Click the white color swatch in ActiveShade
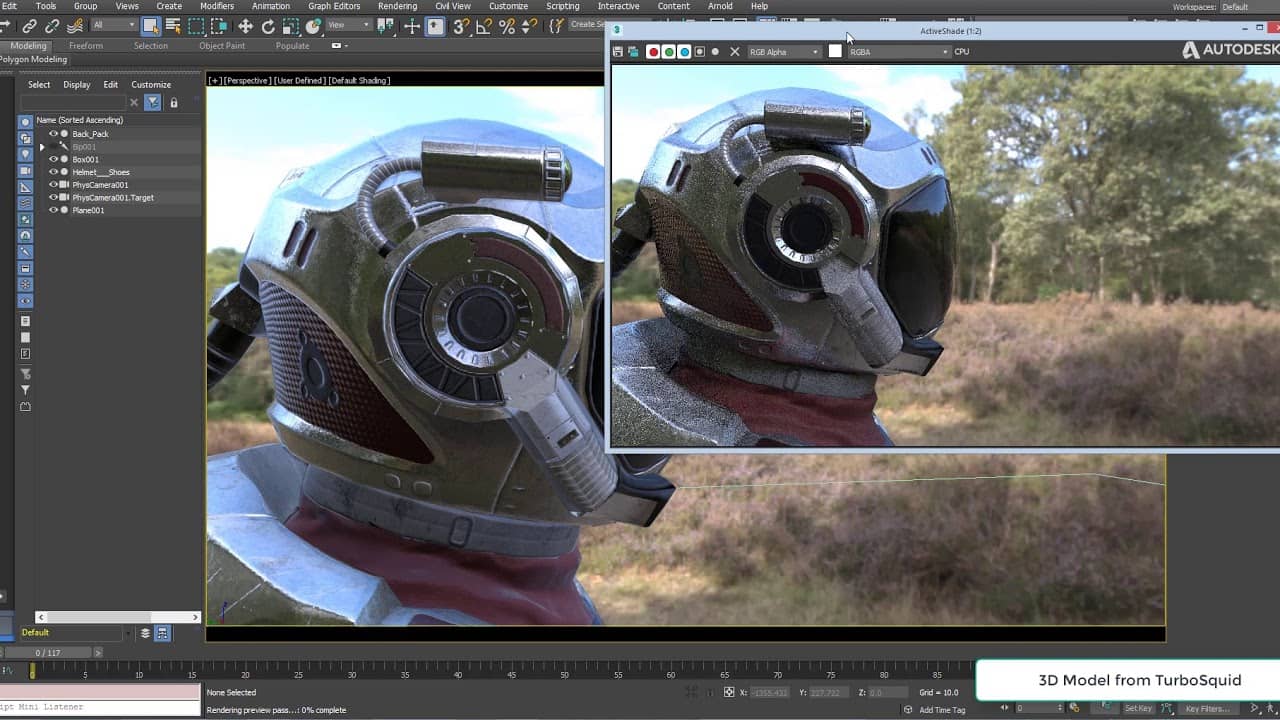 pos(835,52)
